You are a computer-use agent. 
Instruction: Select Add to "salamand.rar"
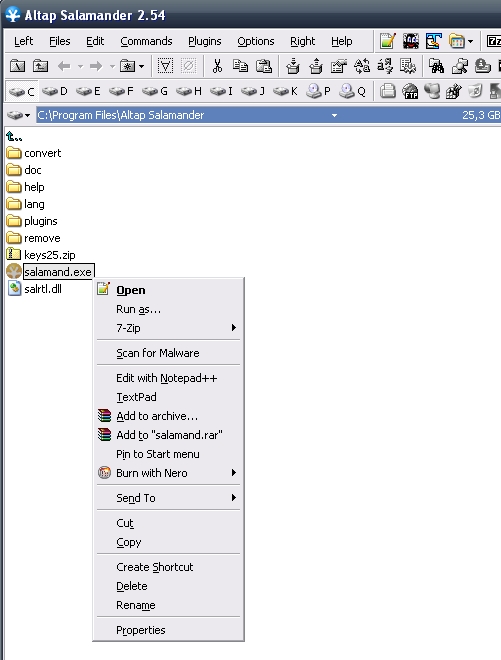click(x=168, y=435)
